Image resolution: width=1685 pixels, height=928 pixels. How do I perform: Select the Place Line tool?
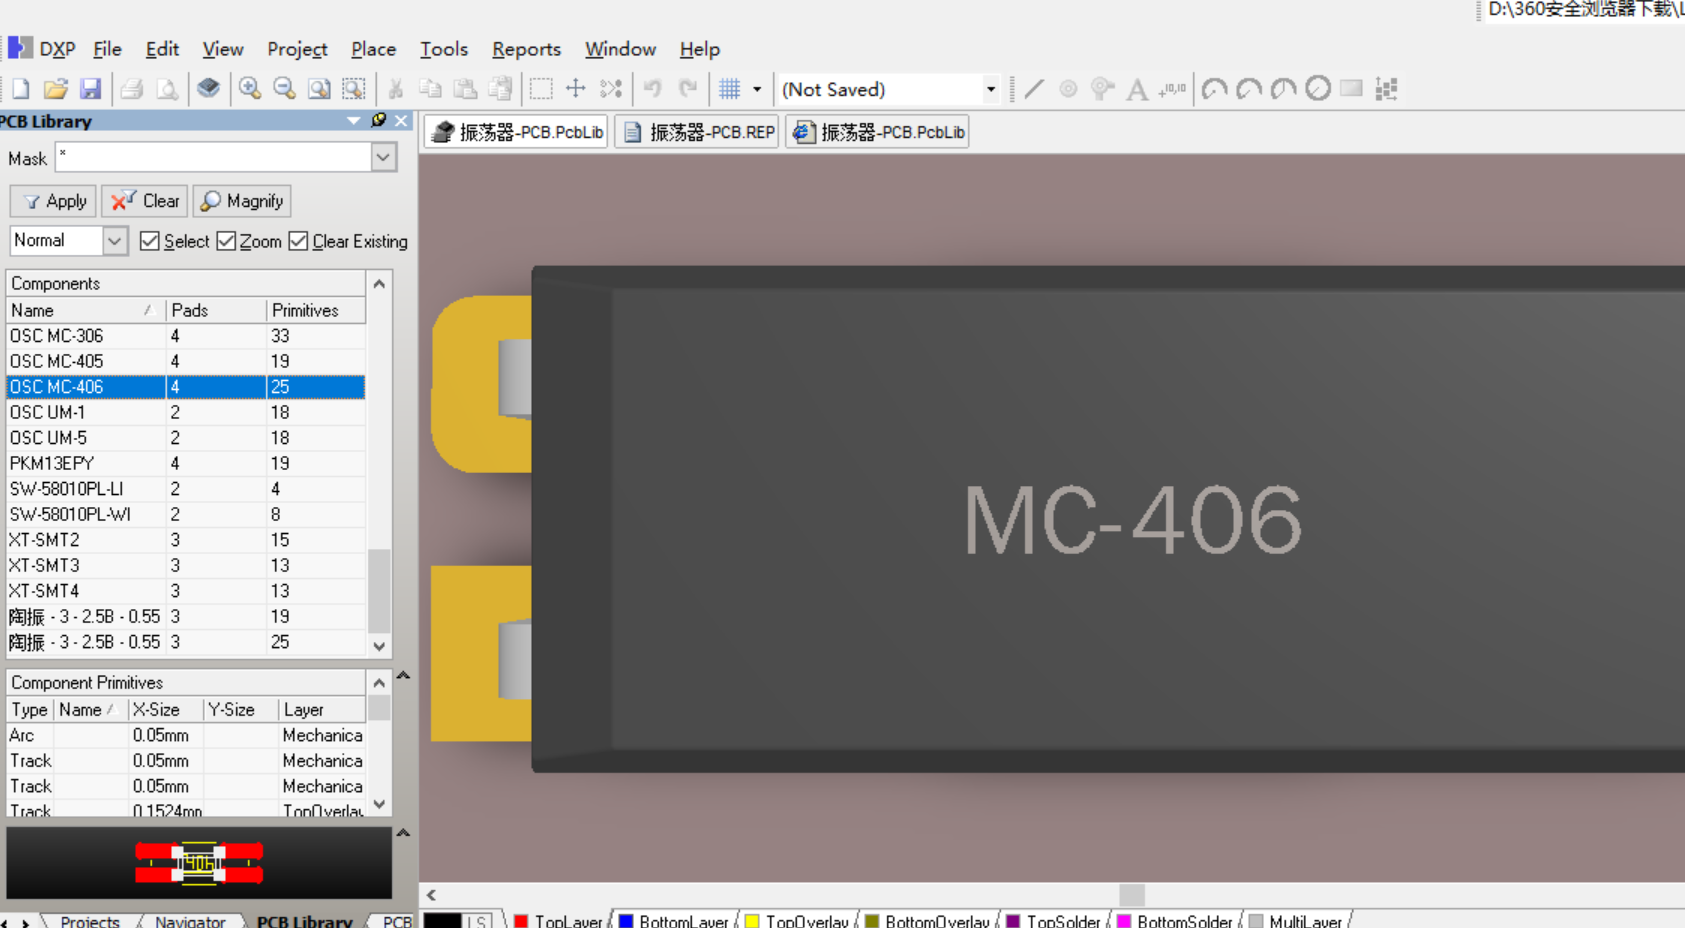1034,89
